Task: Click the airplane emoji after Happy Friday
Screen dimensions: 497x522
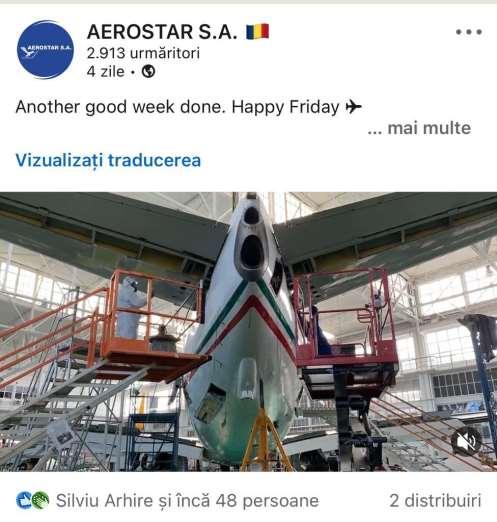Action: [x=354, y=107]
